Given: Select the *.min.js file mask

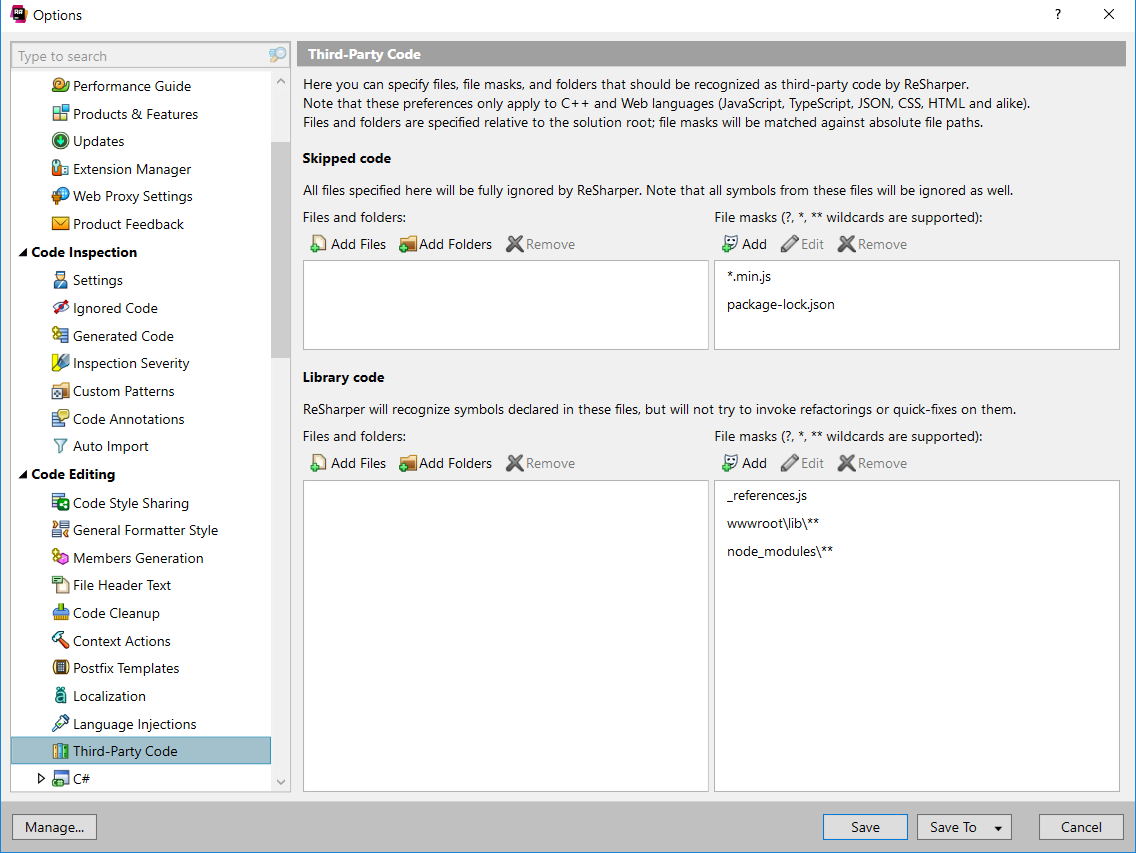Looking at the screenshot, I should (748, 276).
